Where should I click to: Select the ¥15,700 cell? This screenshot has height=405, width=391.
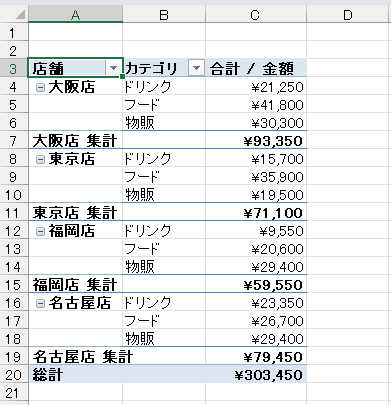[256, 159]
